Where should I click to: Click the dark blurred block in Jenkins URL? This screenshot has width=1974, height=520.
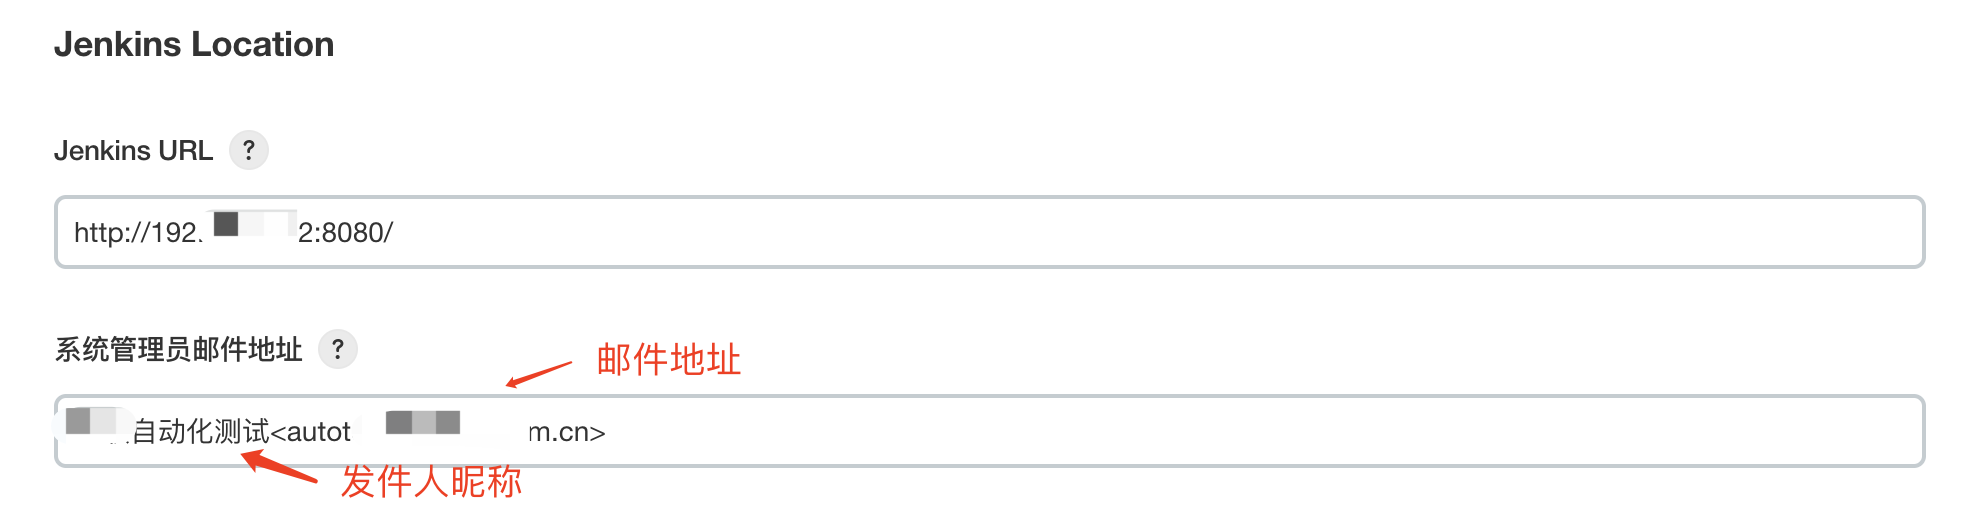(x=226, y=222)
